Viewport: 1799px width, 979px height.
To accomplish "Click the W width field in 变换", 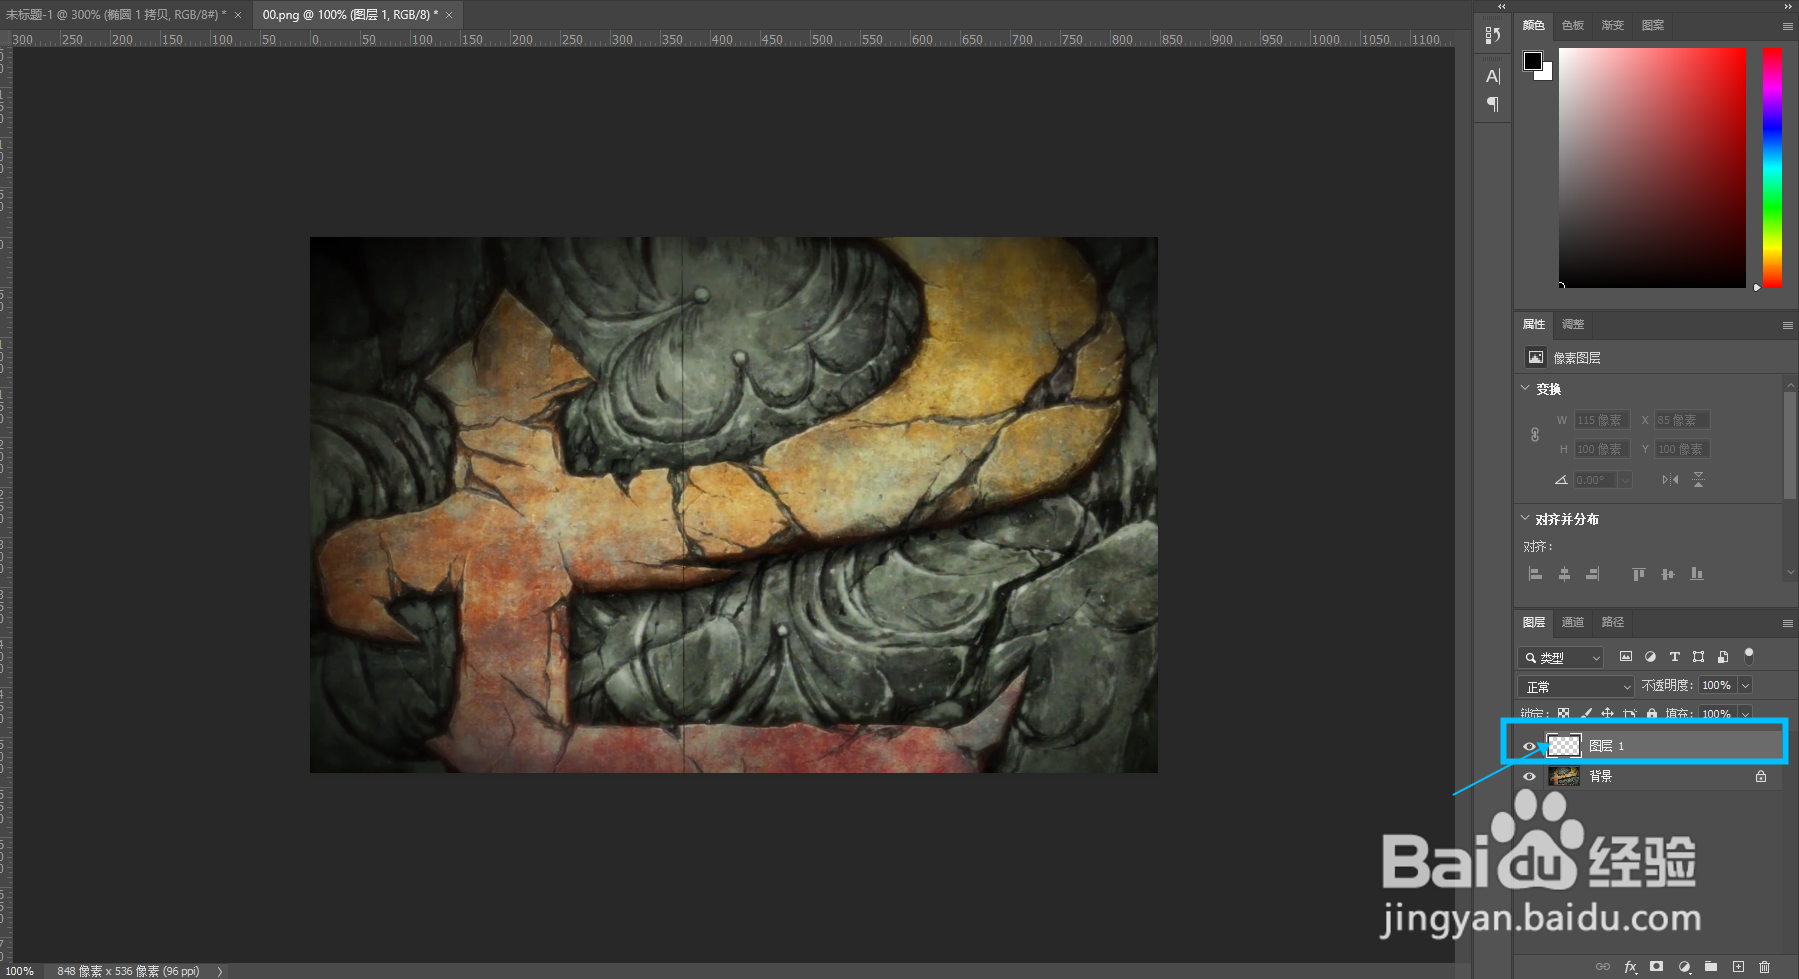I will click(1602, 420).
